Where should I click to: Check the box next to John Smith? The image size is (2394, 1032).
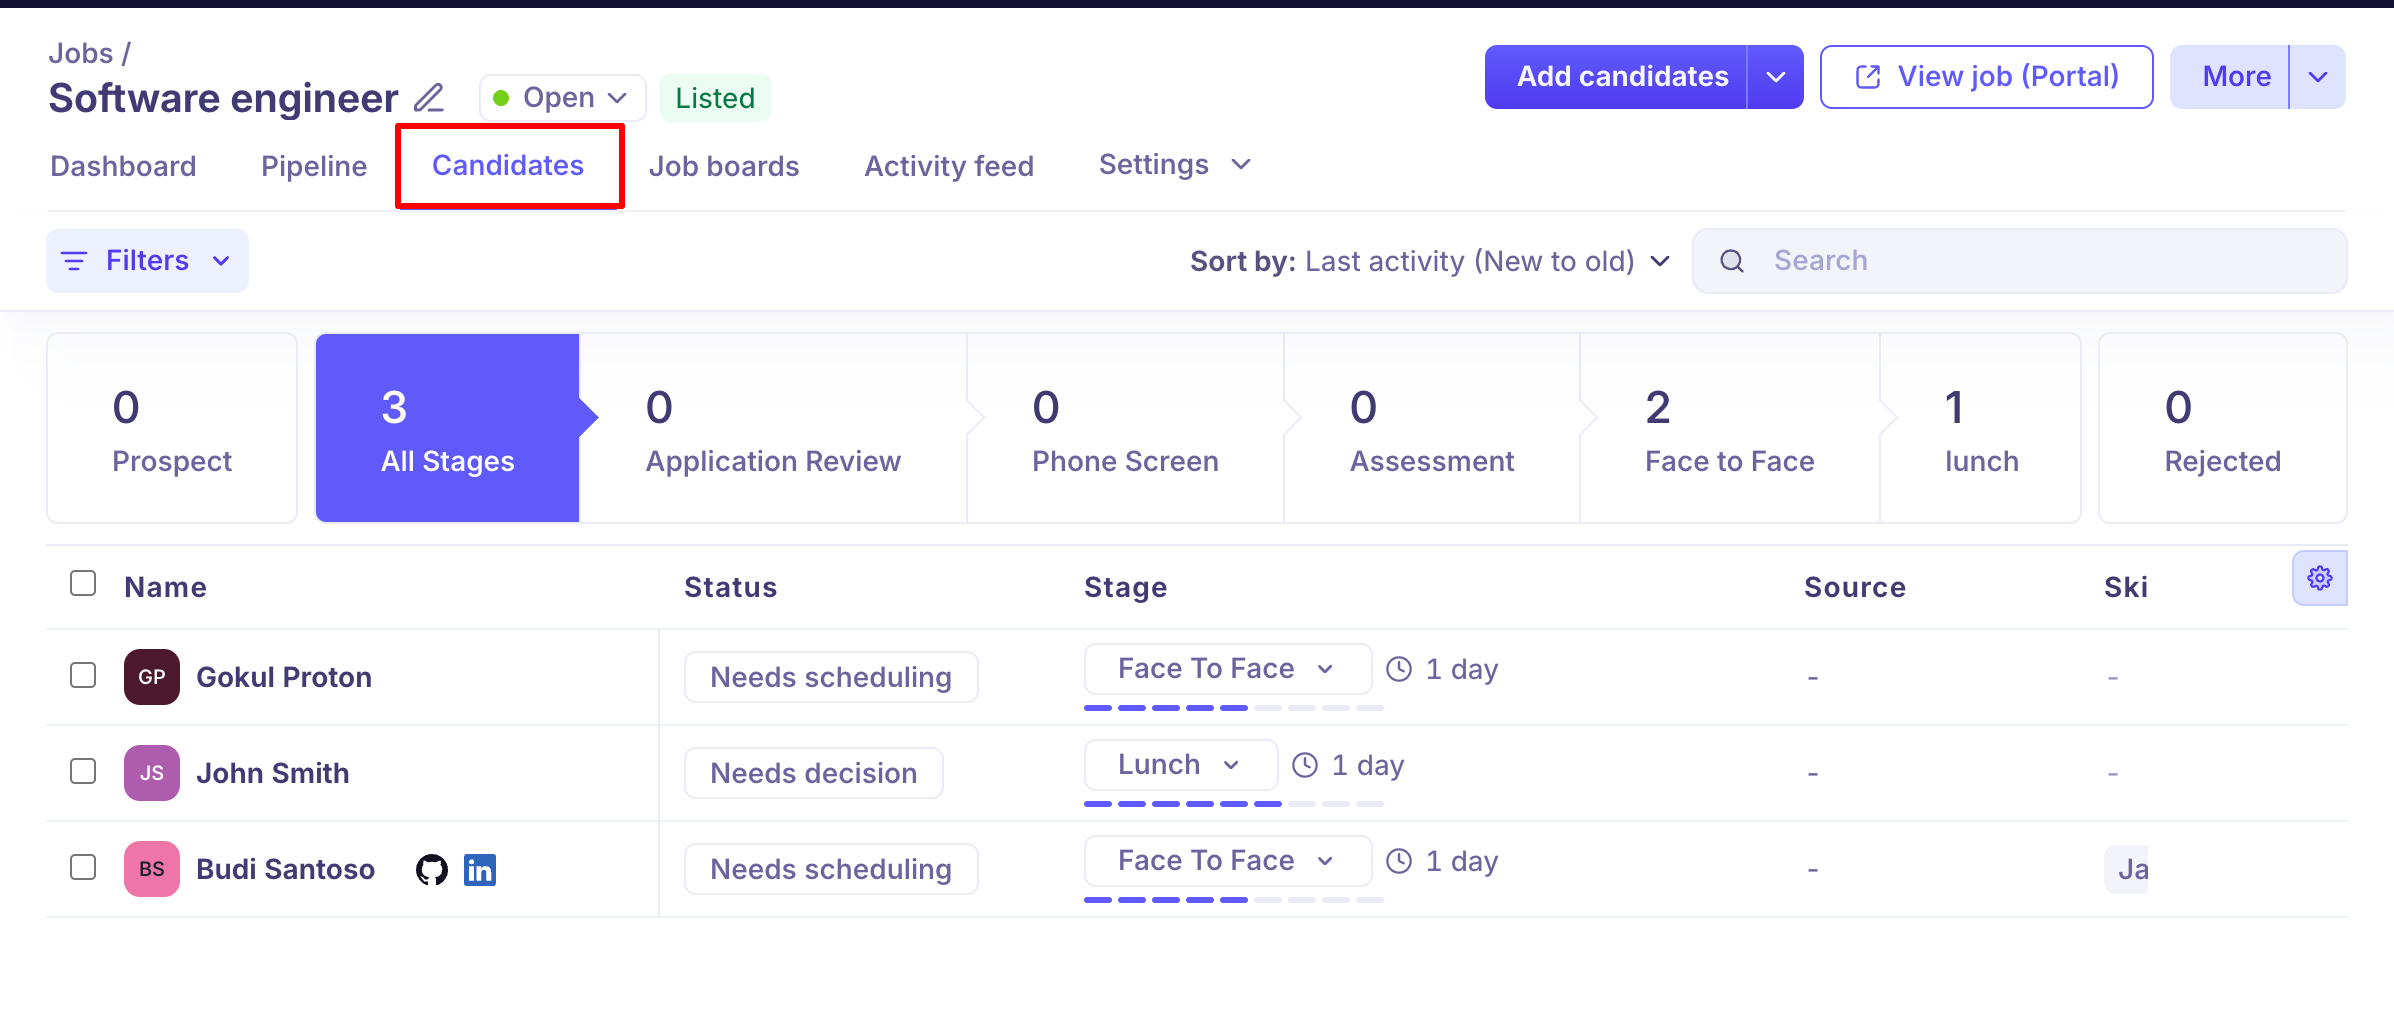coord(83,771)
